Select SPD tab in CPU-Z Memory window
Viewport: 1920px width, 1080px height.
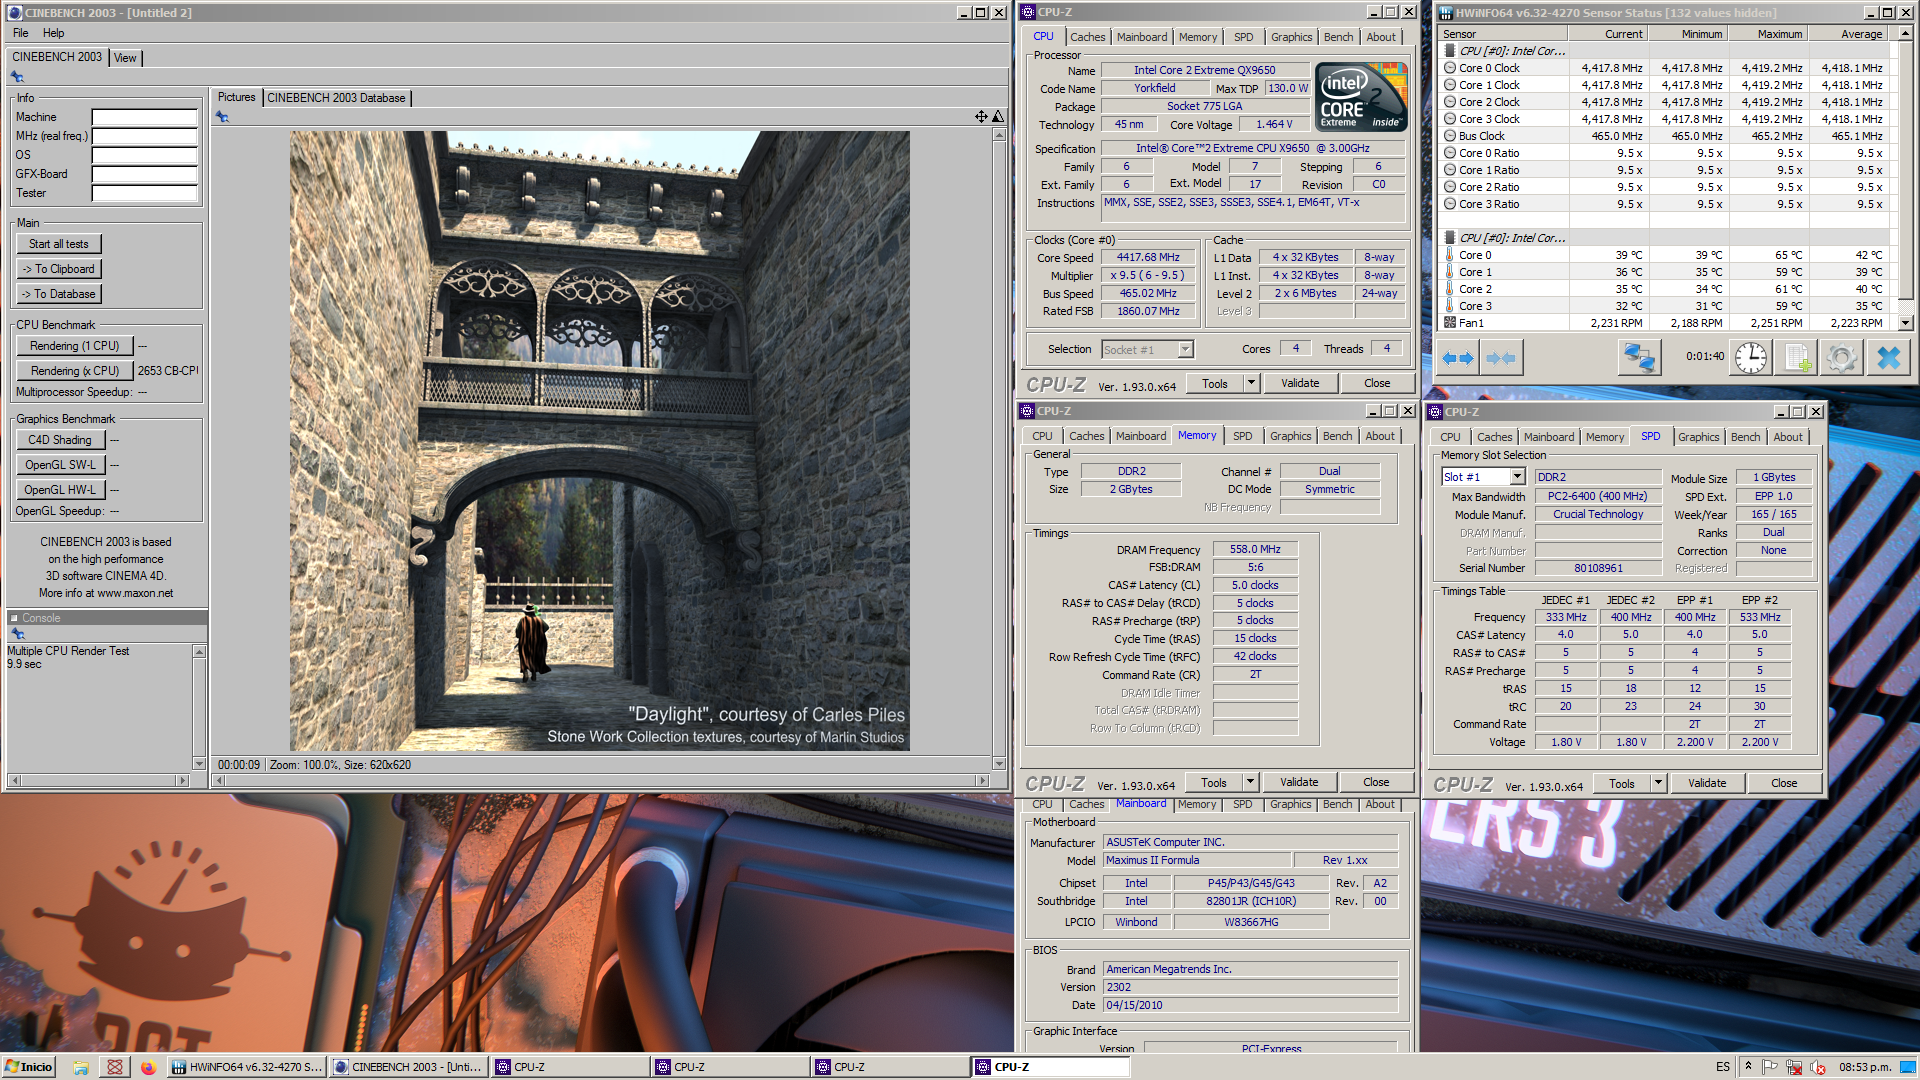click(x=1242, y=436)
